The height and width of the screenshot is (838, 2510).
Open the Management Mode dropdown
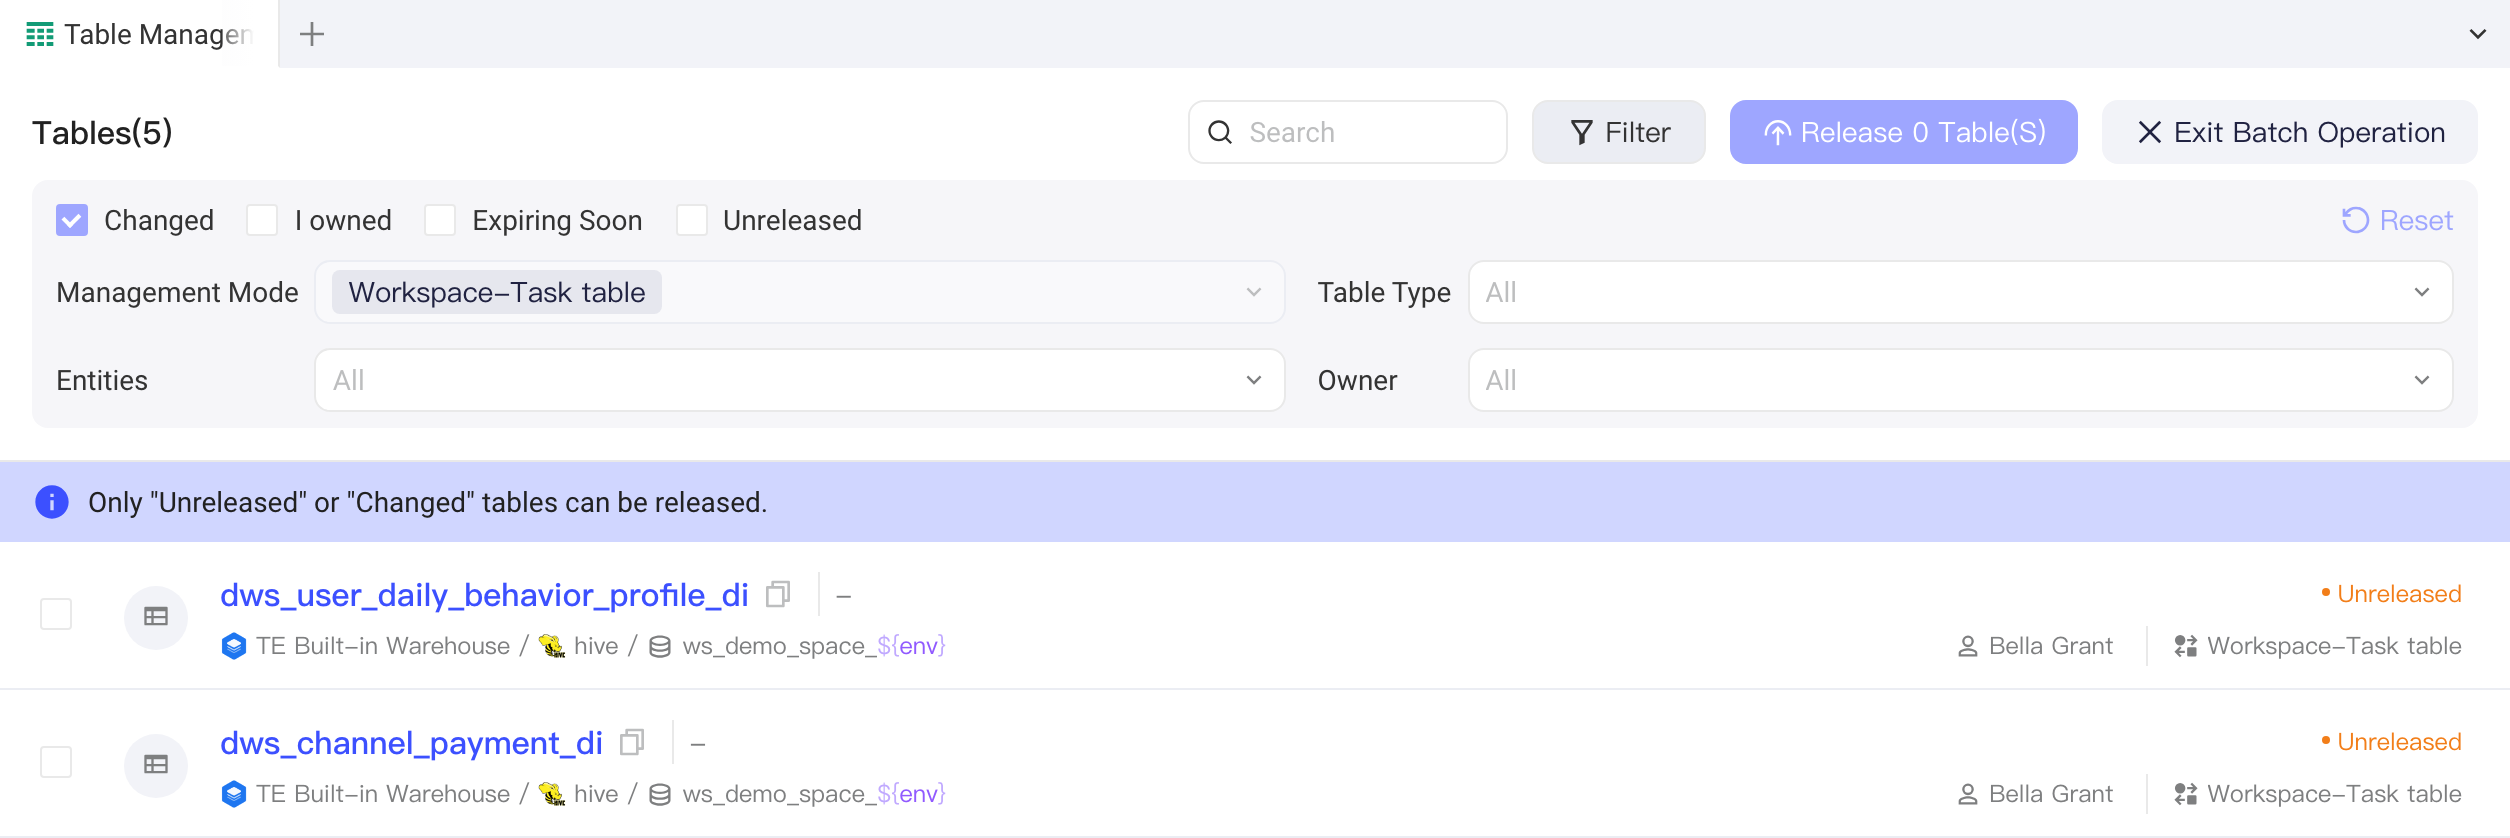pos(800,292)
